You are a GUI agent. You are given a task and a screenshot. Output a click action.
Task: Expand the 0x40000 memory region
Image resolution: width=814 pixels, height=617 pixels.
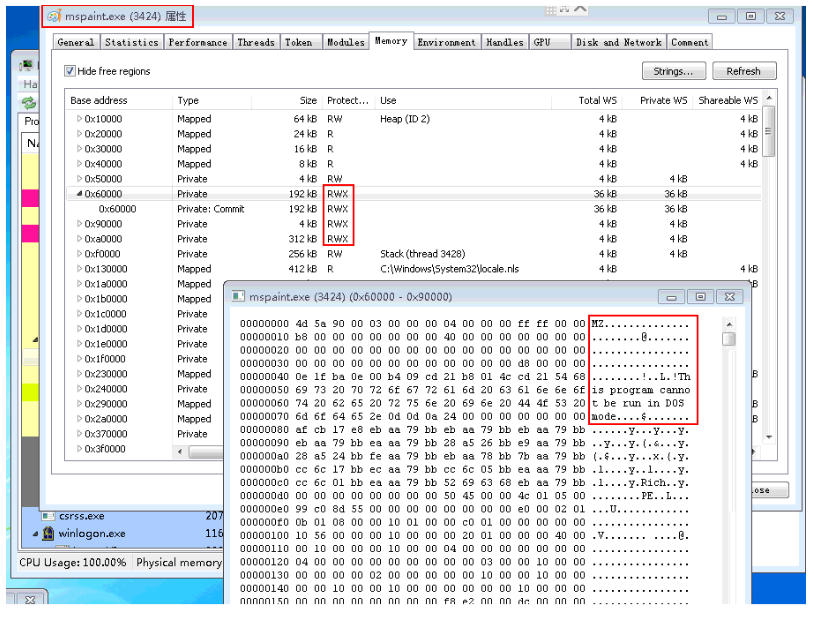[79, 164]
